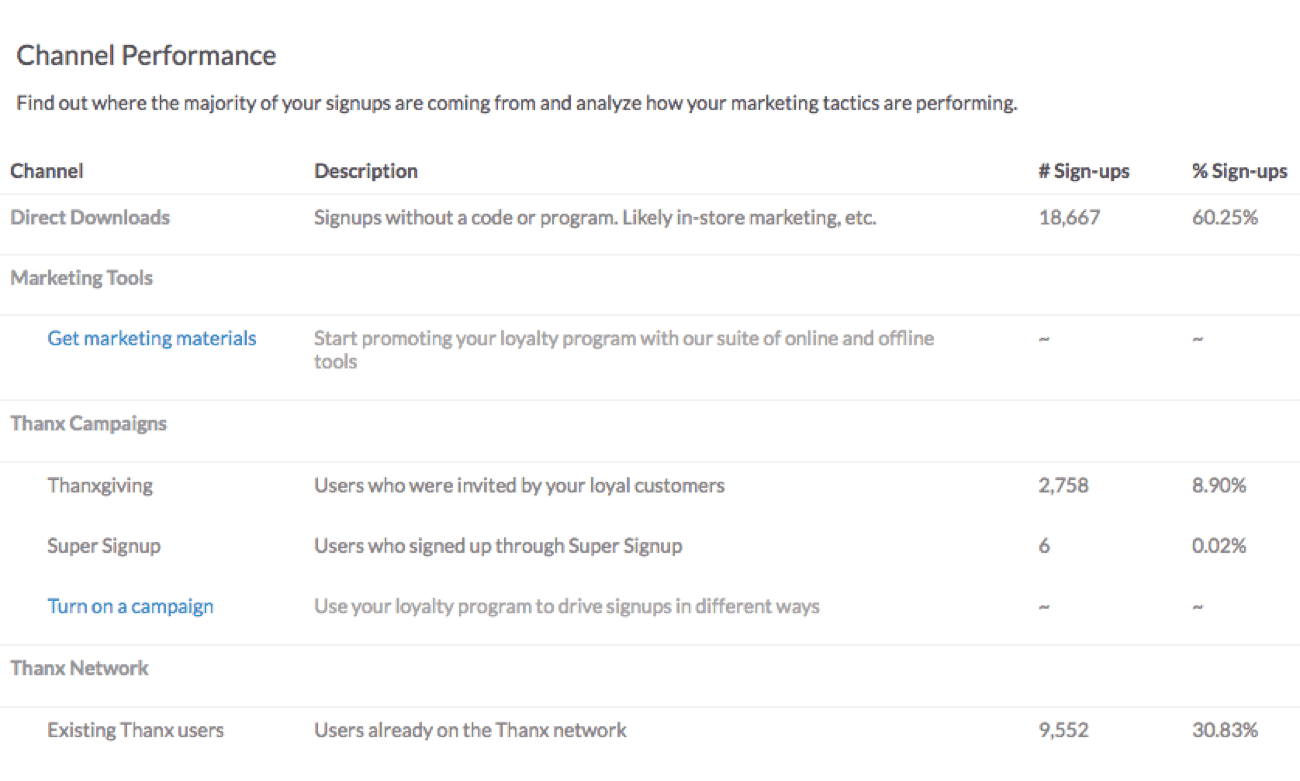The image size is (1300, 781).
Task: Click the 60.25% sign-ups percentage
Action: point(1225,218)
